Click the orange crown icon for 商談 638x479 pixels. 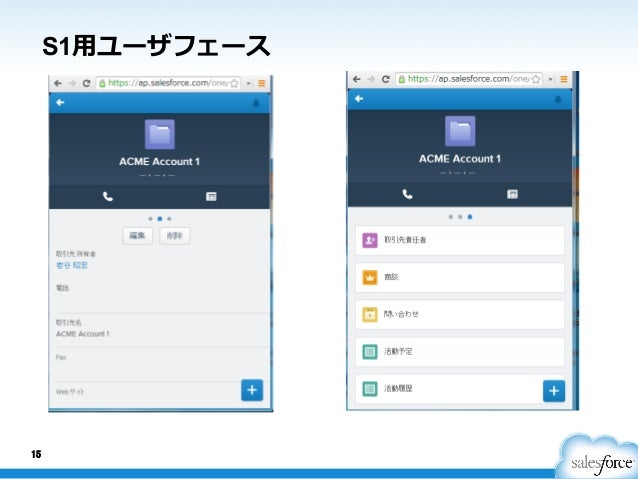coord(370,278)
